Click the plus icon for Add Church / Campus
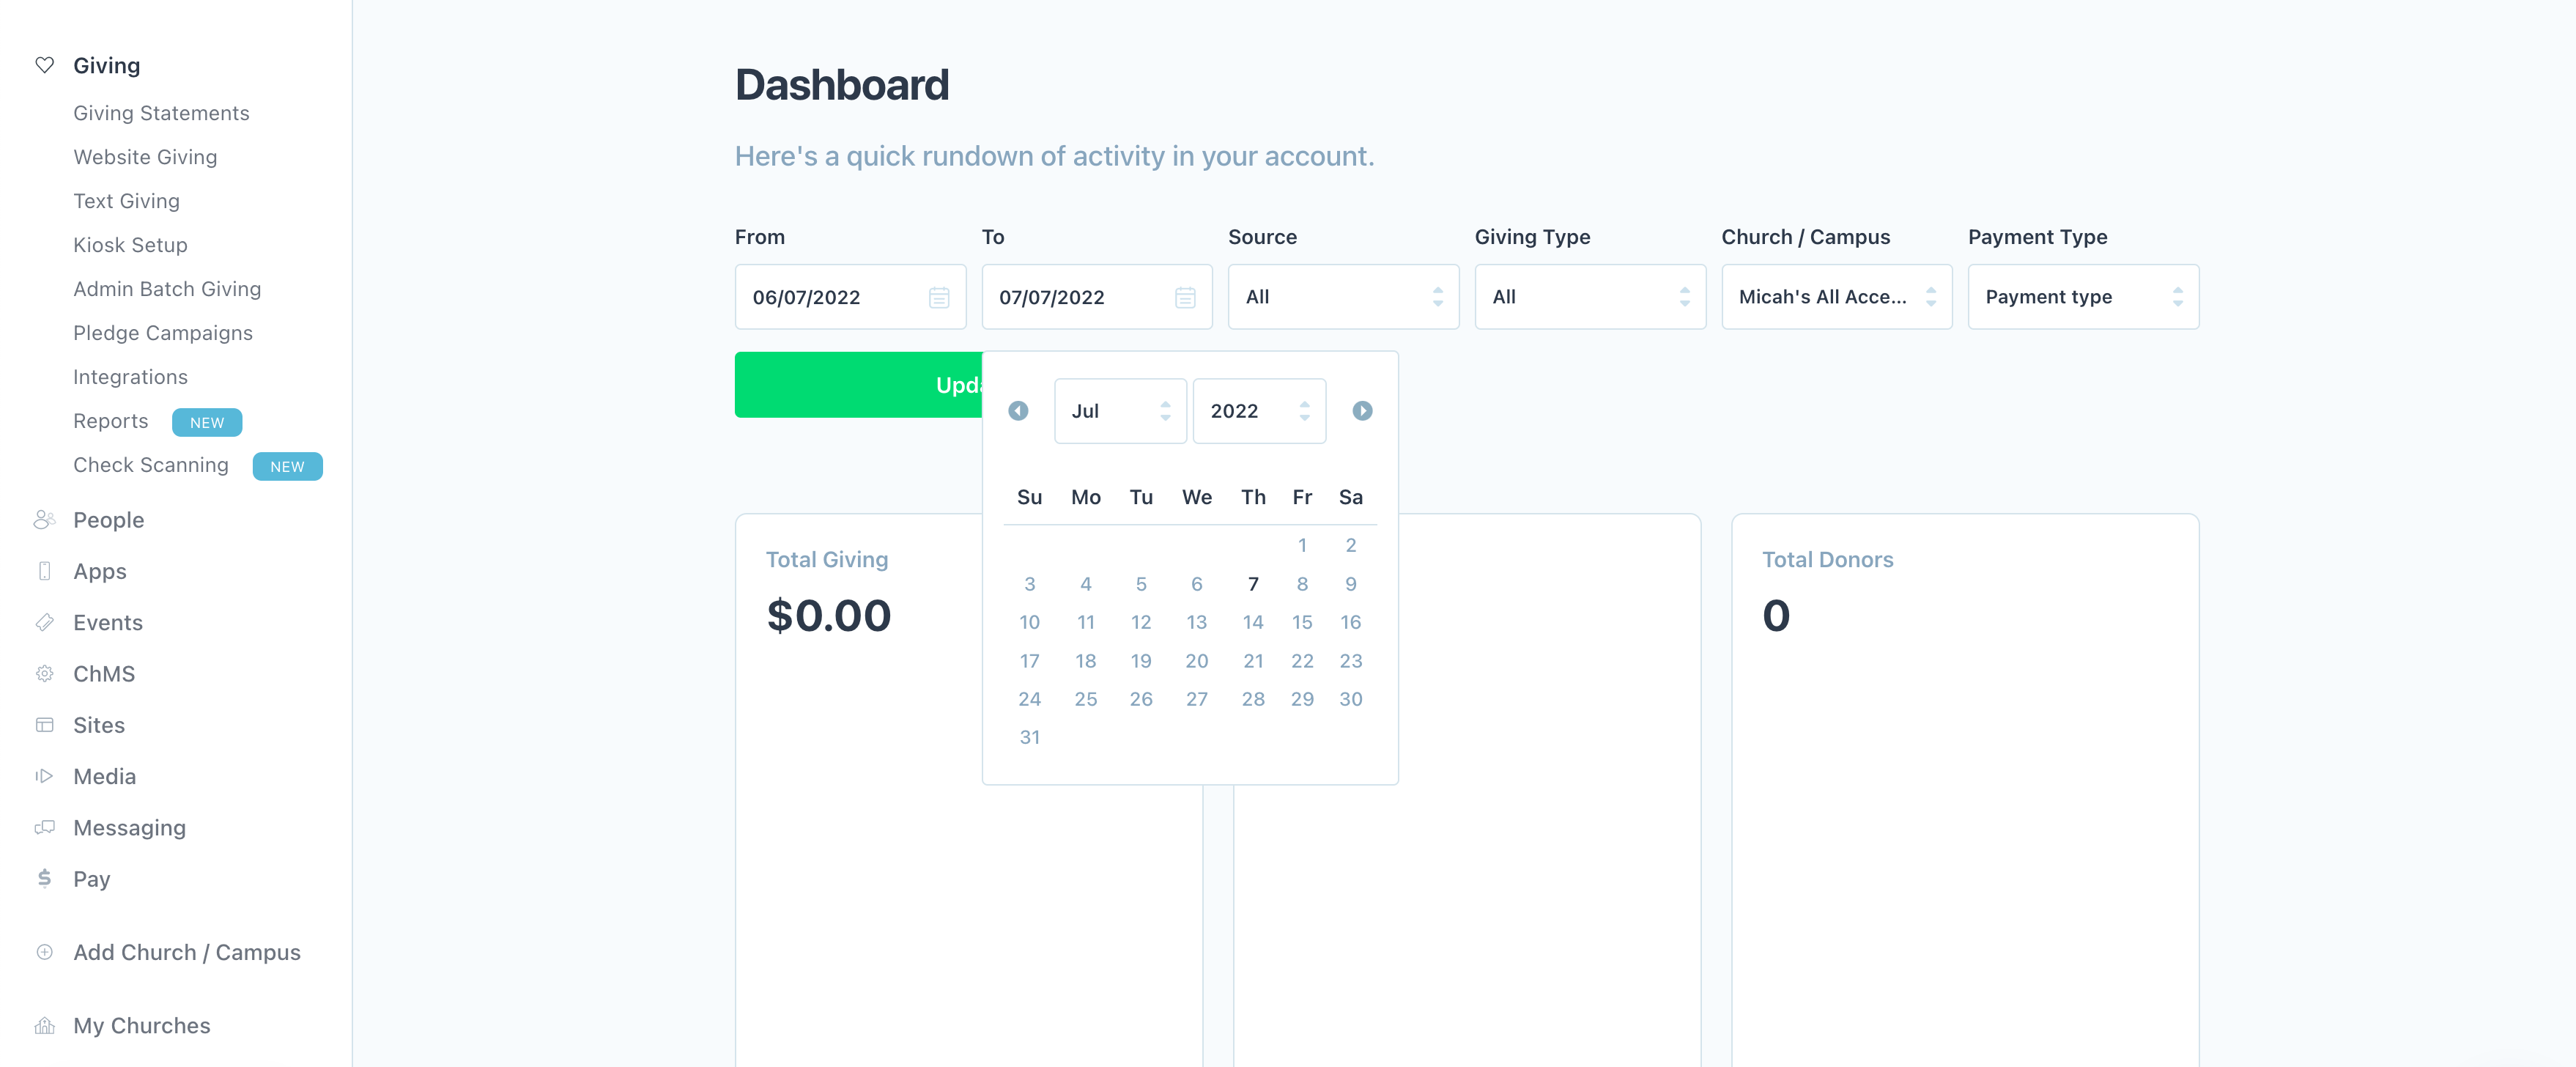 44,952
